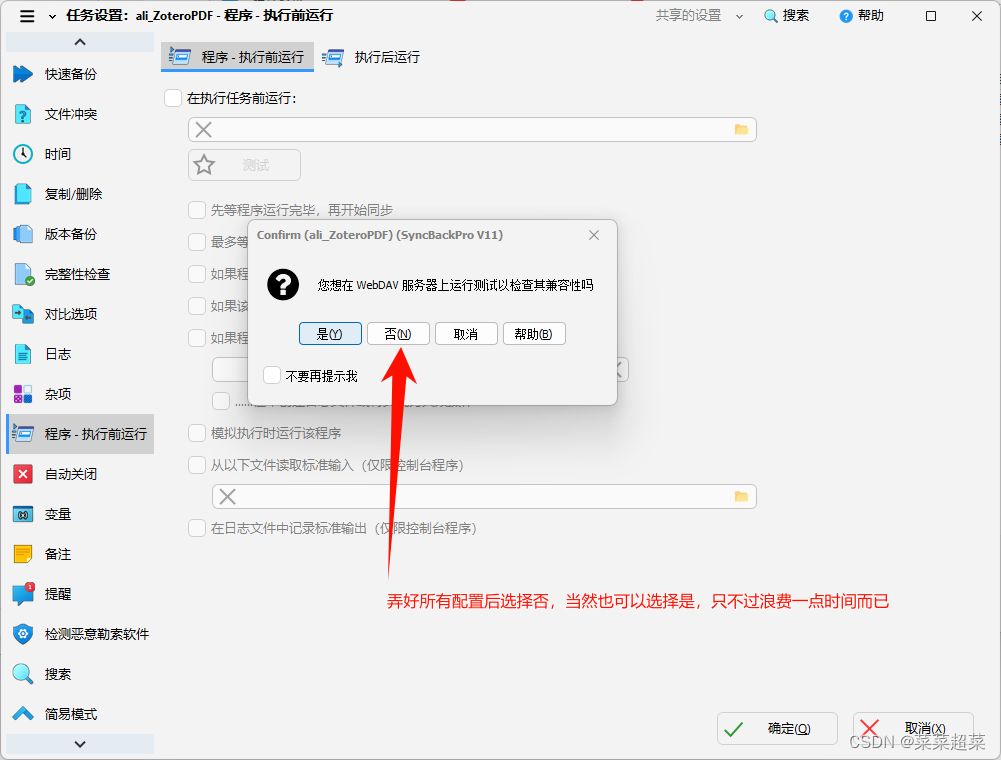The width and height of the screenshot is (1001, 760).
Task: Confirm settings with 确定(O) button
Action: click(777, 729)
